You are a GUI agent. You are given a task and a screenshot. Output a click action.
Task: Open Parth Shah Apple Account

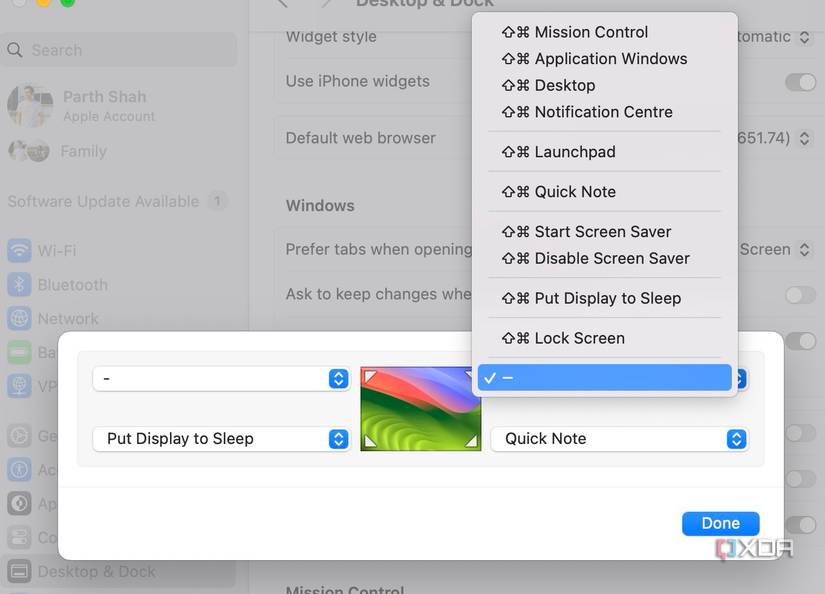click(x=82, y=105)
